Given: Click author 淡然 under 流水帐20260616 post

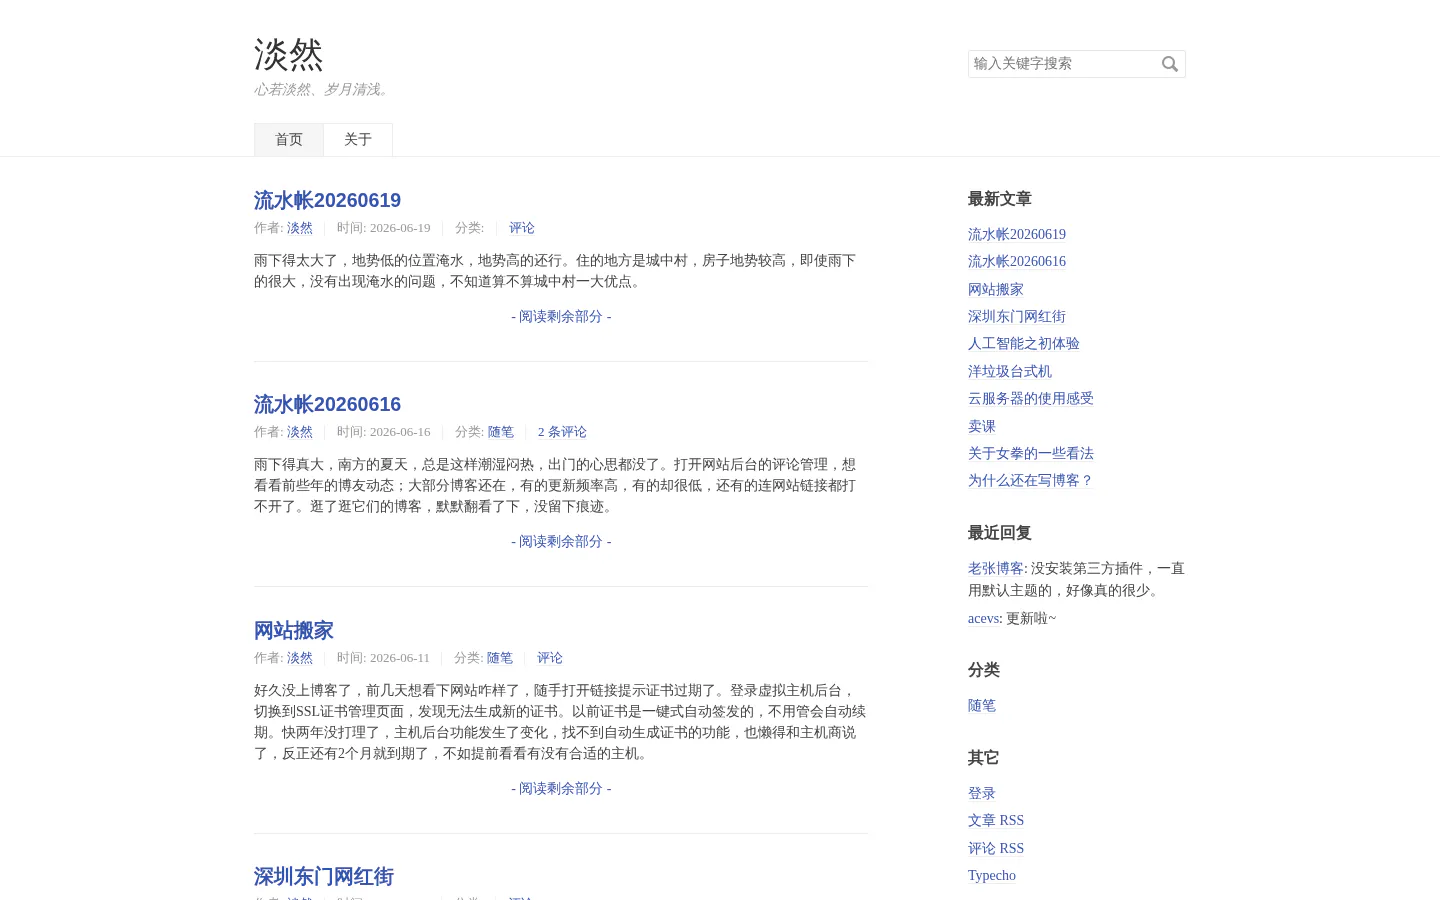Looking at the screenshot, I should (300, 432).
